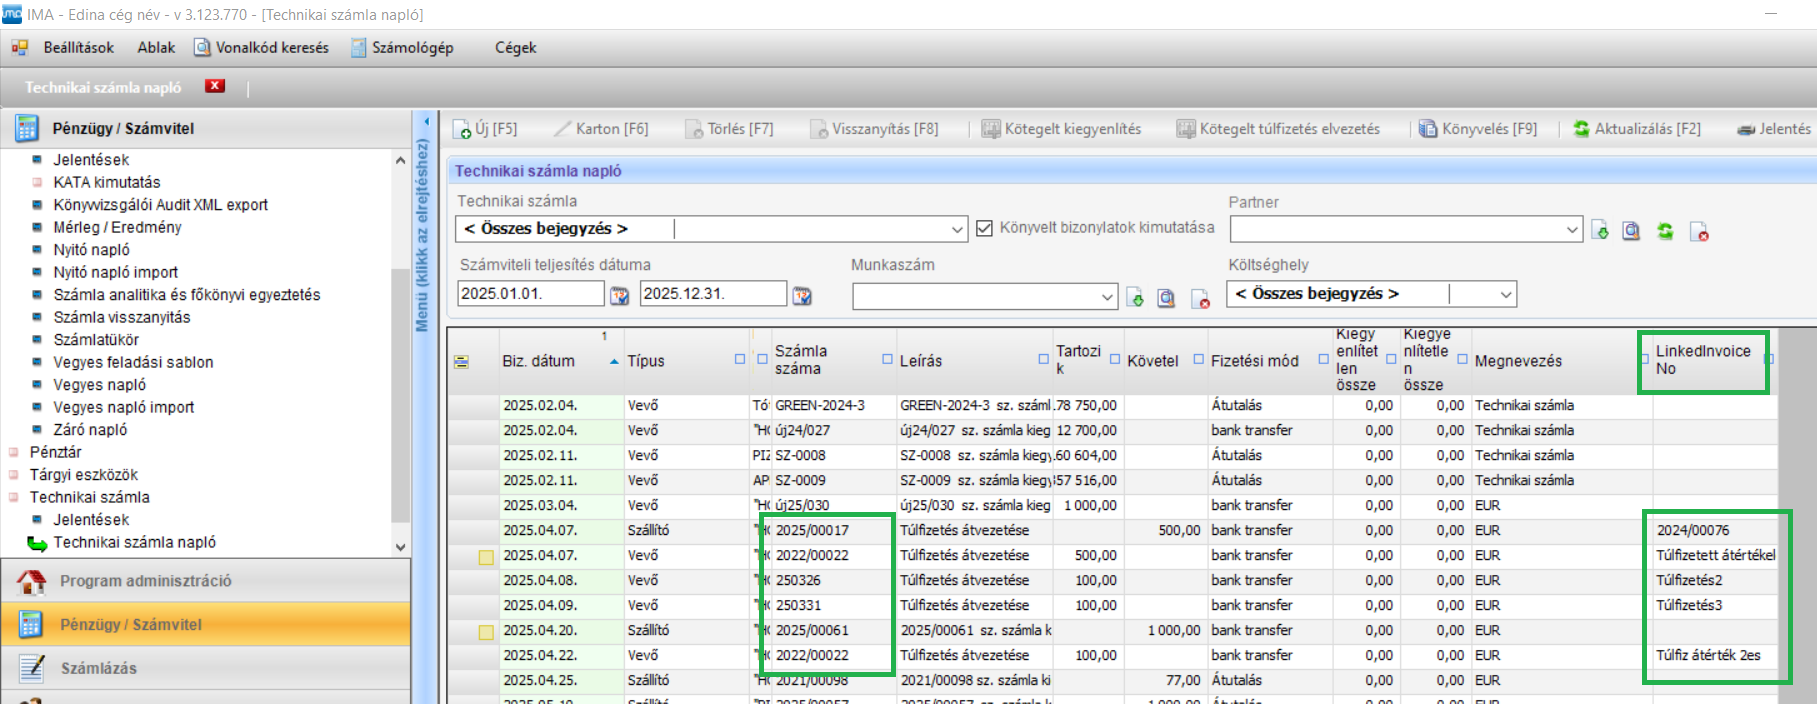Open the Program adminisztráció section
Screen dimensions: 1817x704
[x=145, y=581]
